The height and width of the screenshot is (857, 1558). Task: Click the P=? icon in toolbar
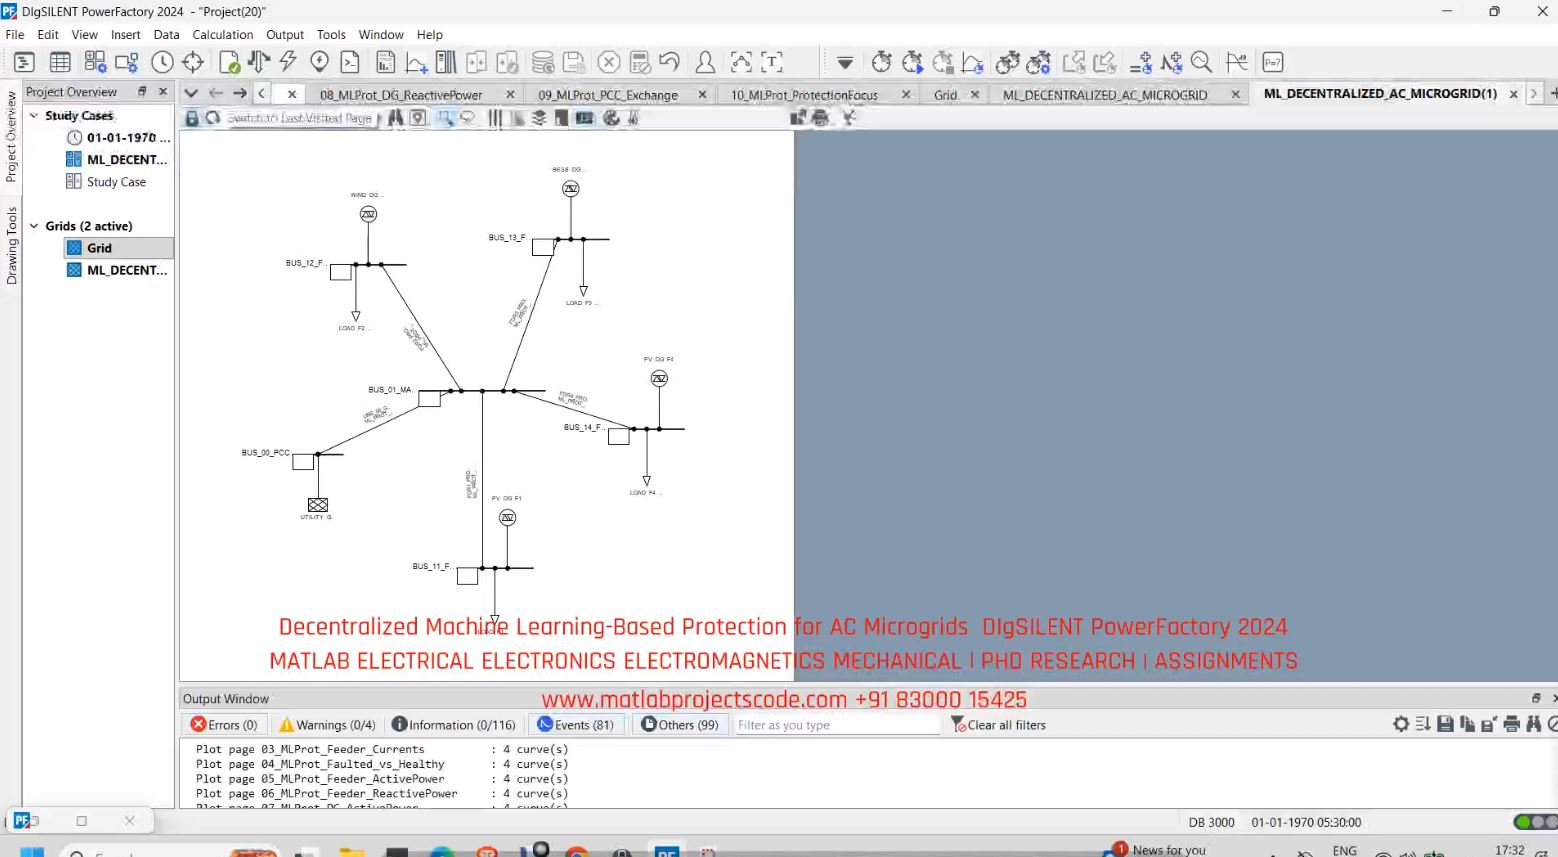tap(1273, 62)
